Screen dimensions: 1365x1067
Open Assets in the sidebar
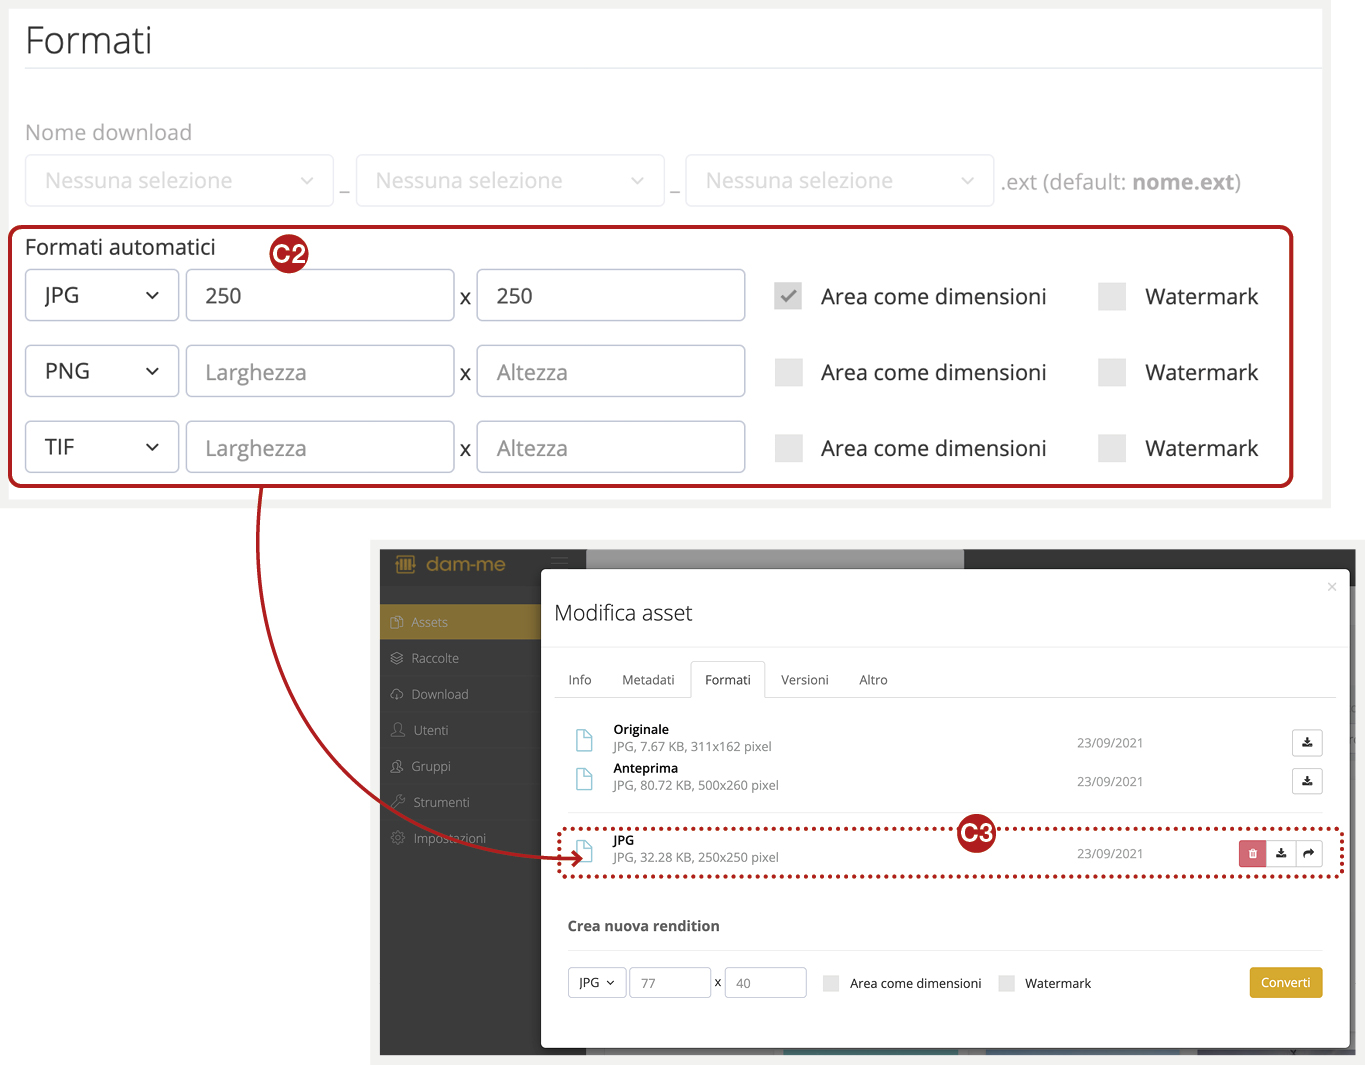pyautogui.click(x=429, y=622)
